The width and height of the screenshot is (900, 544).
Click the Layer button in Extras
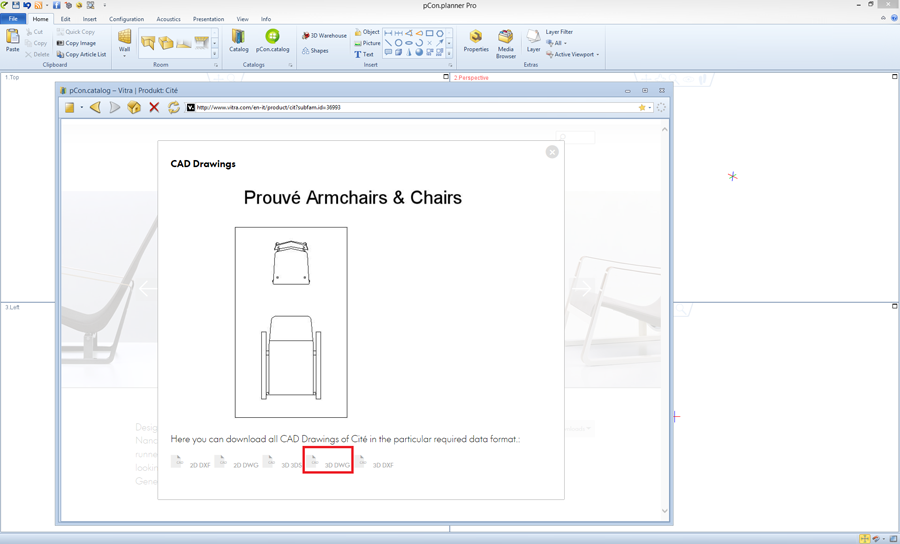(533, 41)
